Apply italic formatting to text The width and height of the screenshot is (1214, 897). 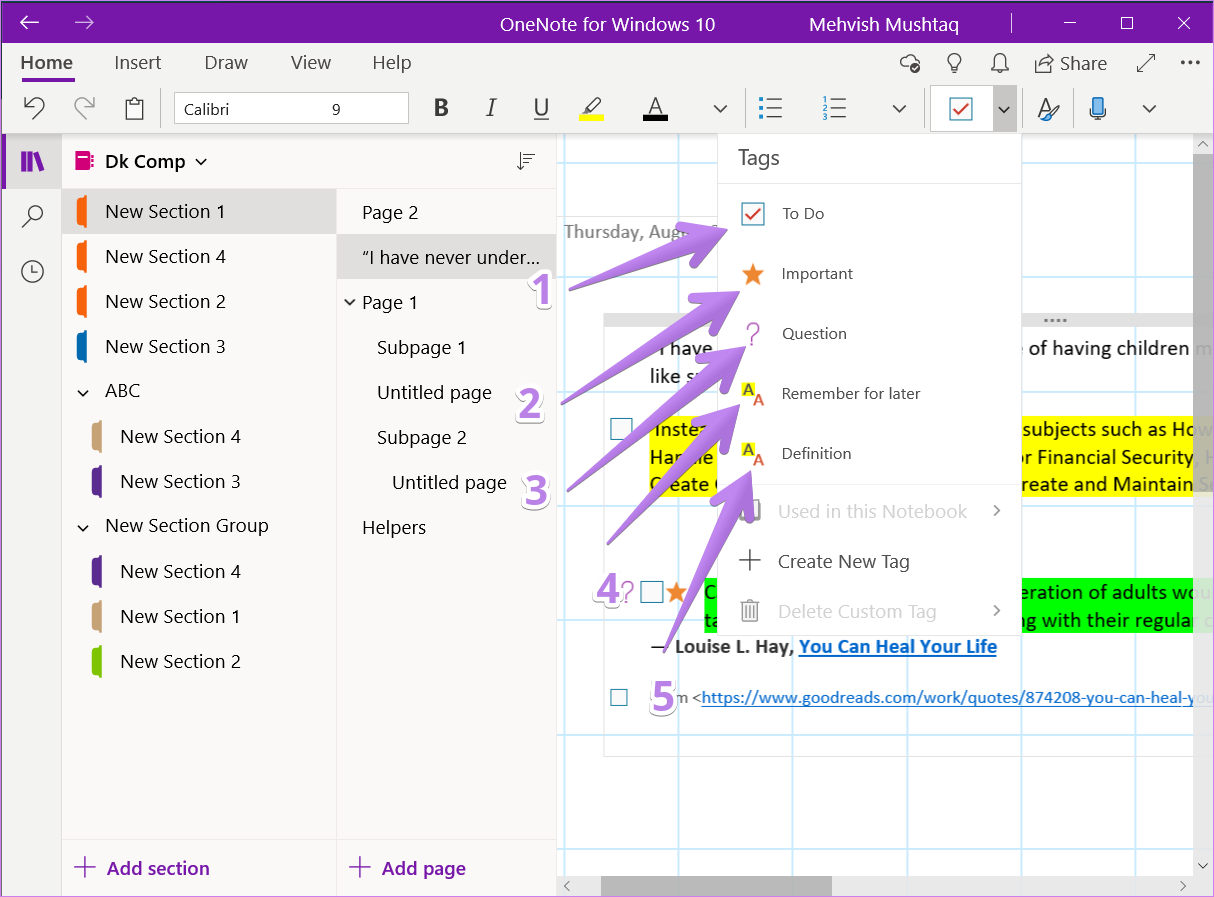click(x=491, y=108)
